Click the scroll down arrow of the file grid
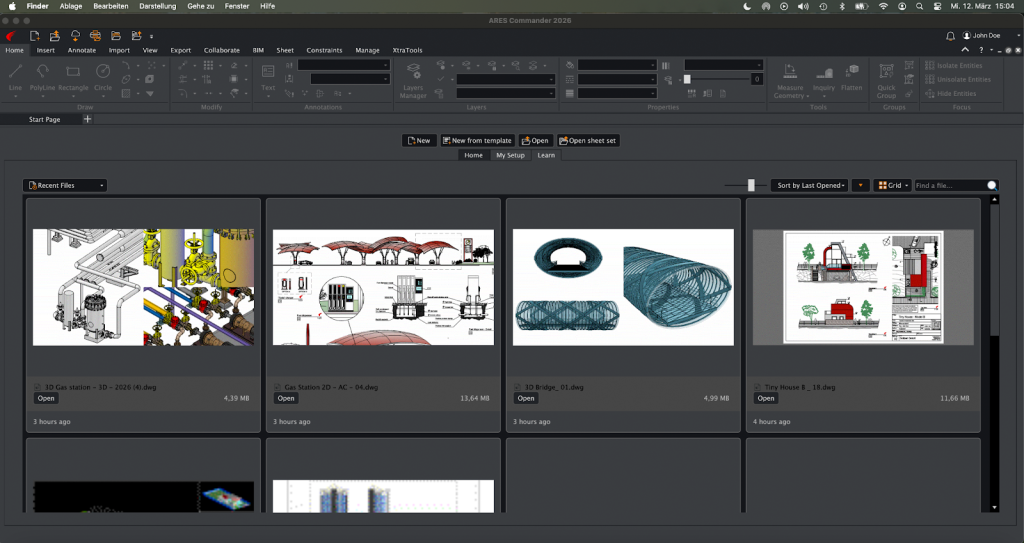The height and width of the screenshot is (543, 1024). 994,507
